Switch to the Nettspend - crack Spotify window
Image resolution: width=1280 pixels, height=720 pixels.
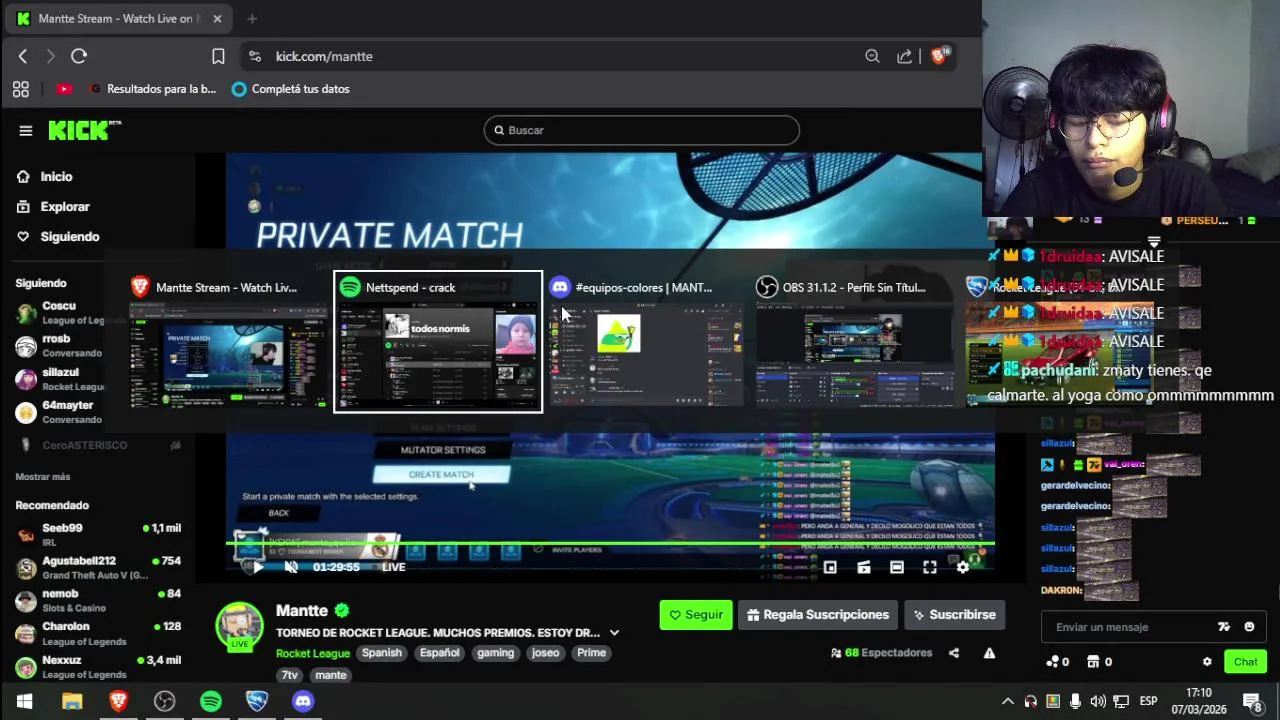tap(438, 342)
